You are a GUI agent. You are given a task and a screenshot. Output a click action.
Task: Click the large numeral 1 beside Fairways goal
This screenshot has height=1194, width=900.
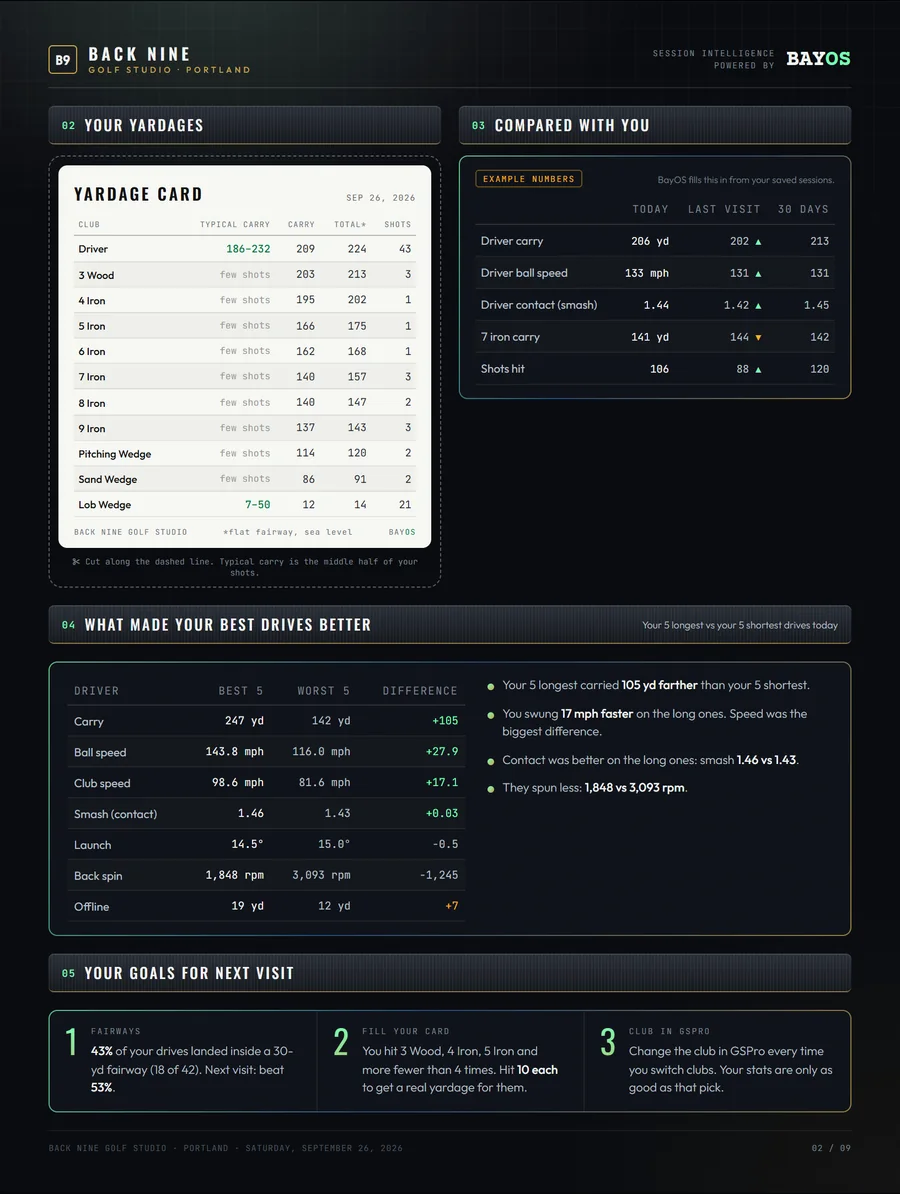point(71,1042)
